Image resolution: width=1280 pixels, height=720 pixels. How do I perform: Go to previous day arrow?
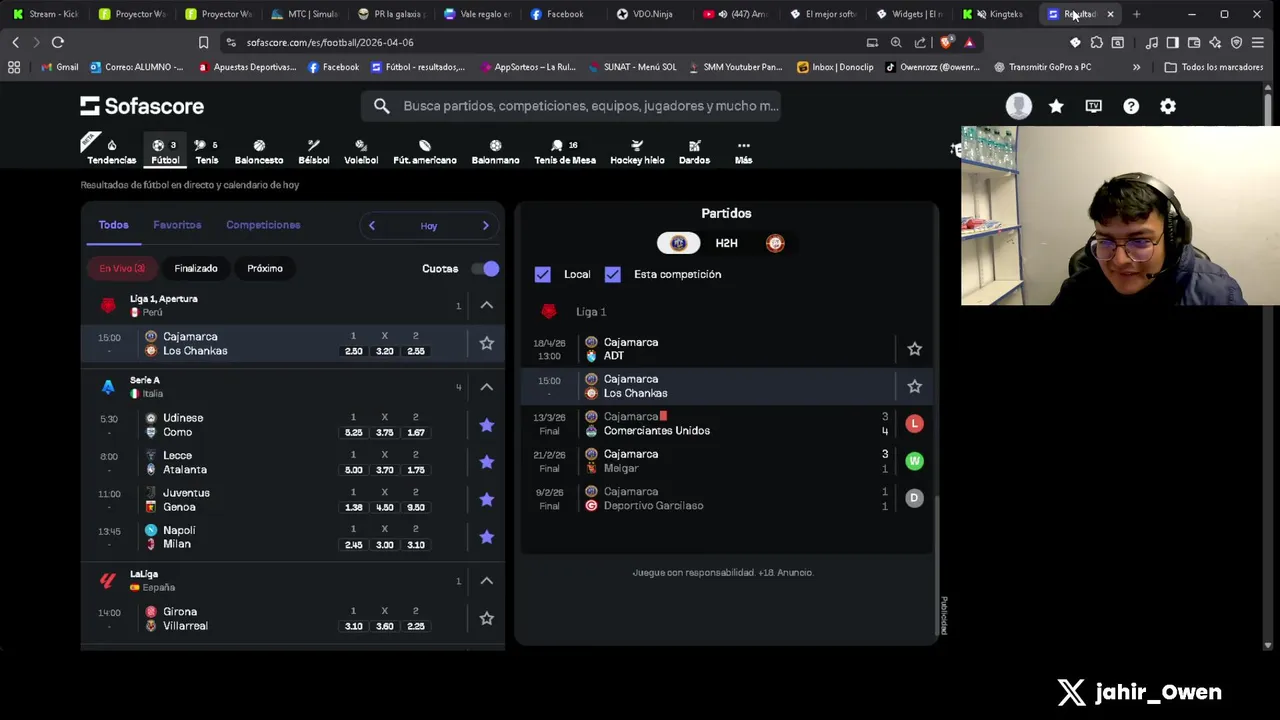click(x=372, y=225)
